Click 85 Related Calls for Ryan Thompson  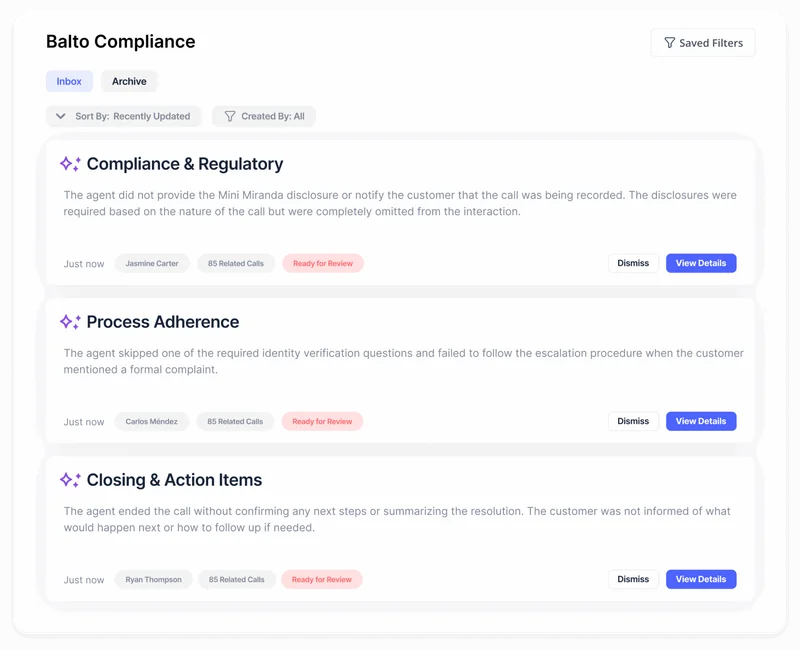(x=237, y=580)
